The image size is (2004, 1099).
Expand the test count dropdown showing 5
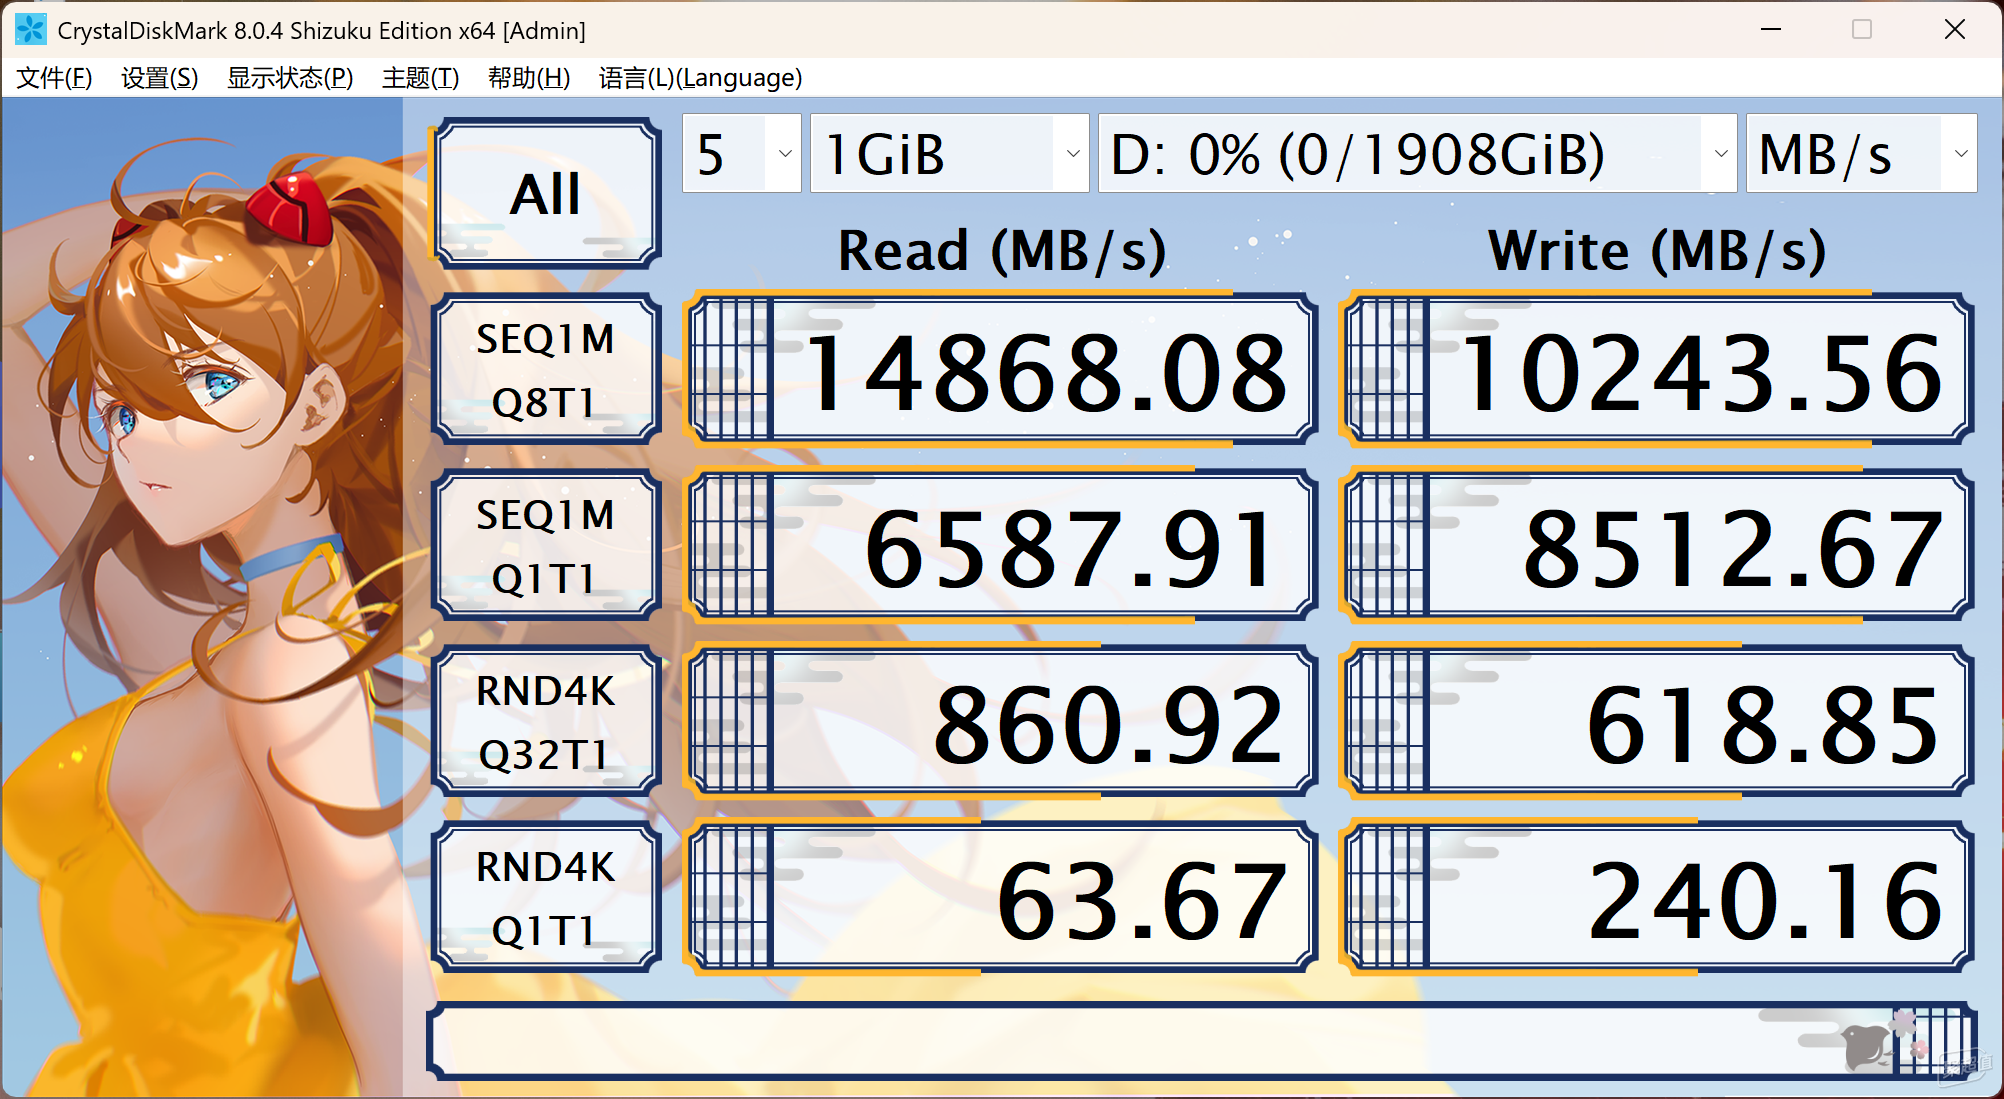742,153
